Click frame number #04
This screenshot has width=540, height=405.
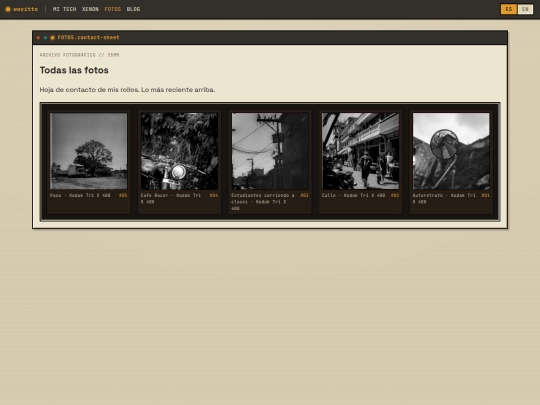tap(214, 195)
